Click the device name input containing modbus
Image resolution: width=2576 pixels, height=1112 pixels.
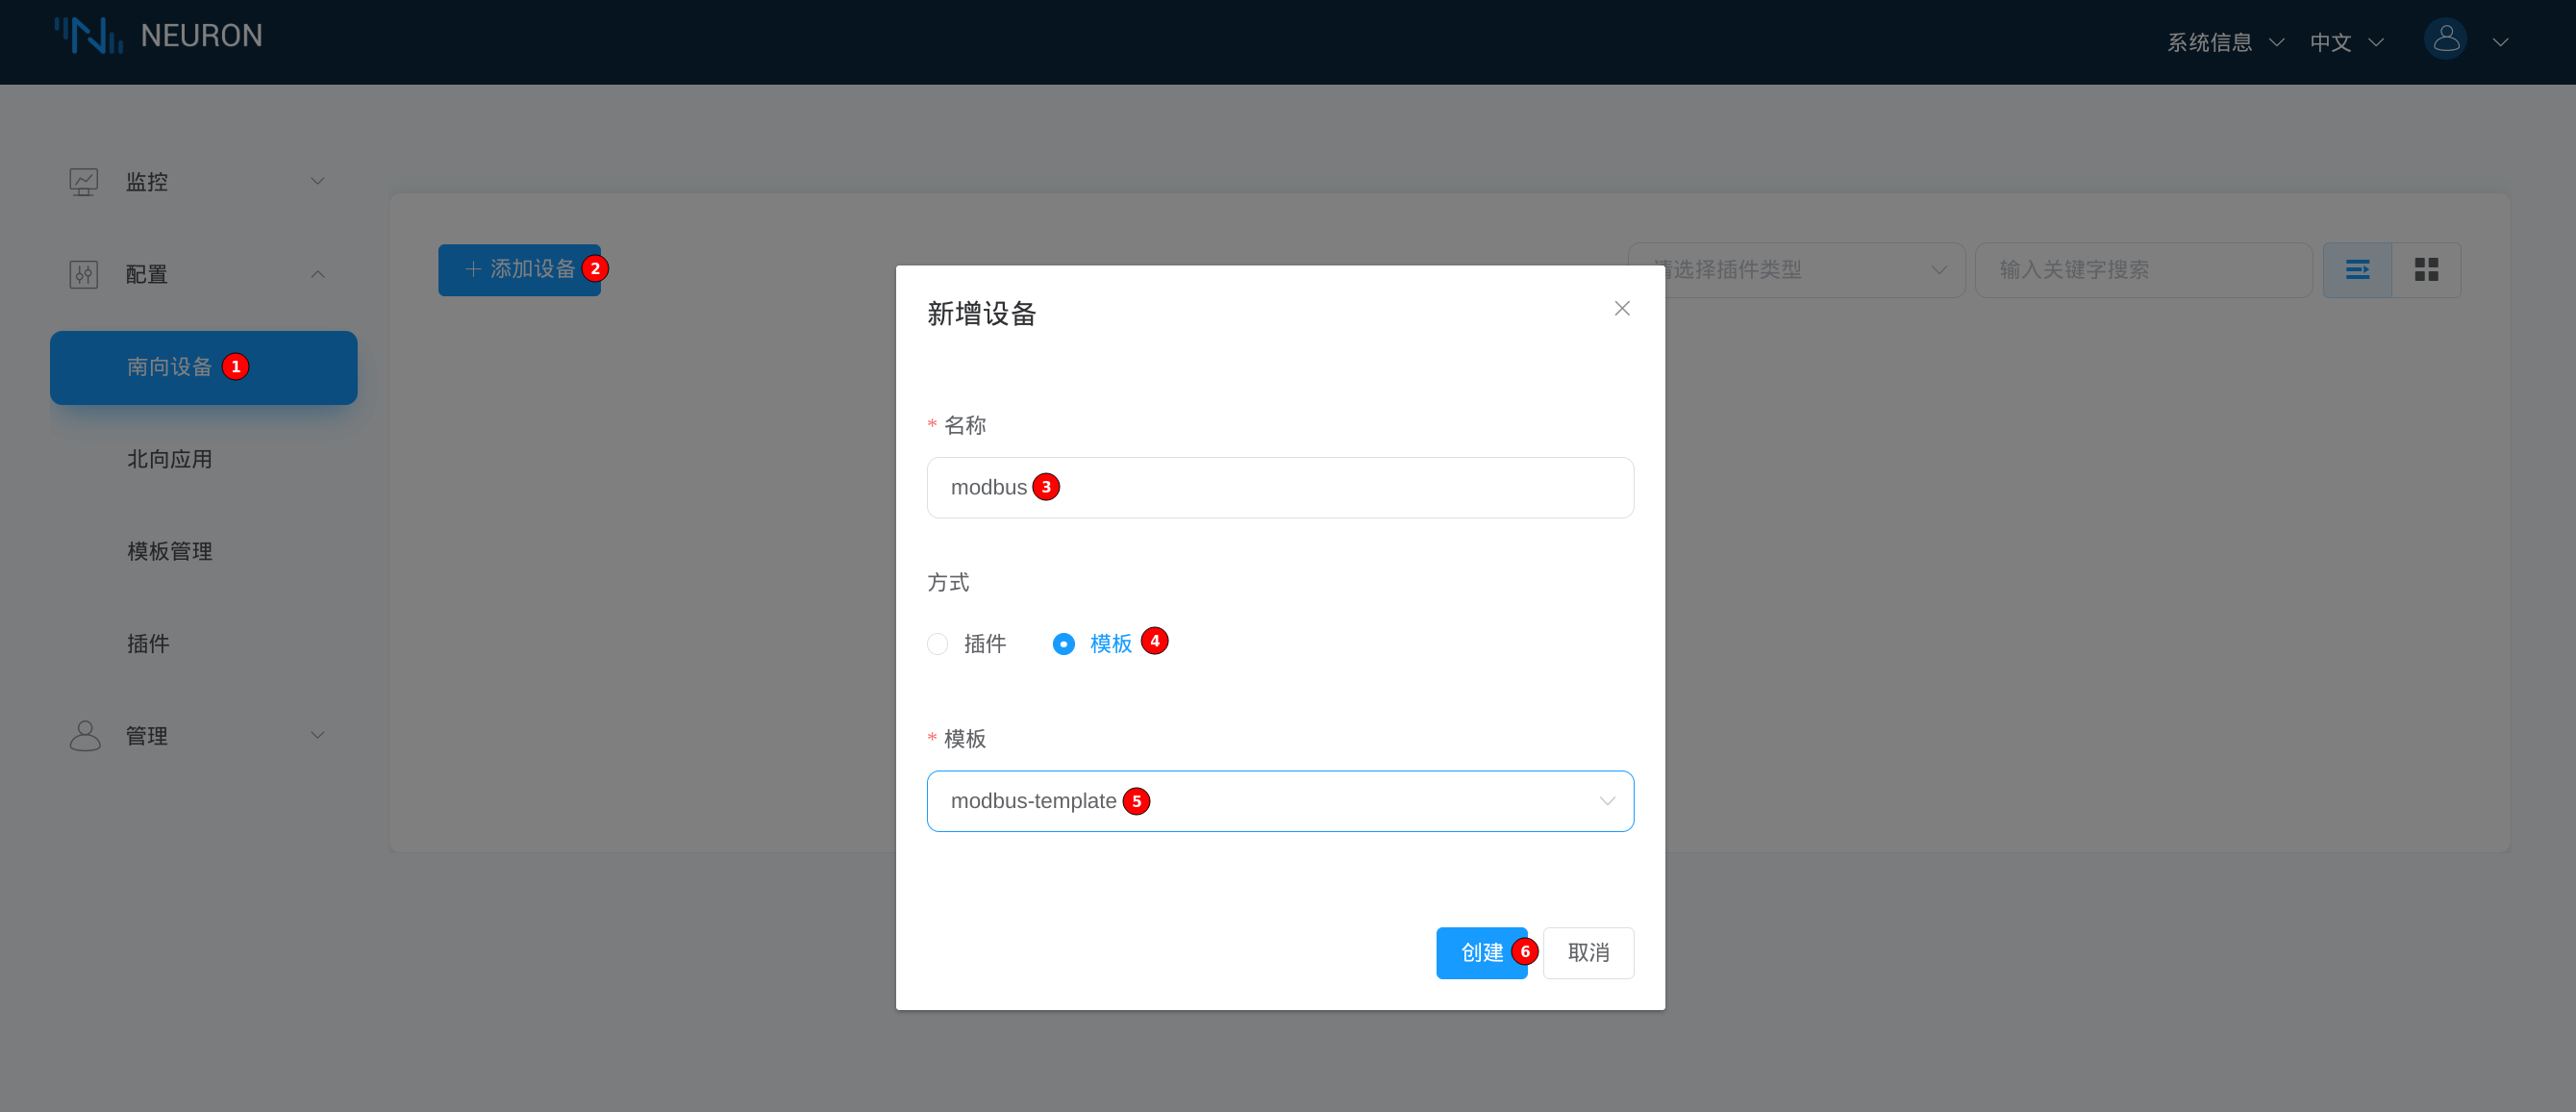pyautogui.click(x=1280, y=487)
